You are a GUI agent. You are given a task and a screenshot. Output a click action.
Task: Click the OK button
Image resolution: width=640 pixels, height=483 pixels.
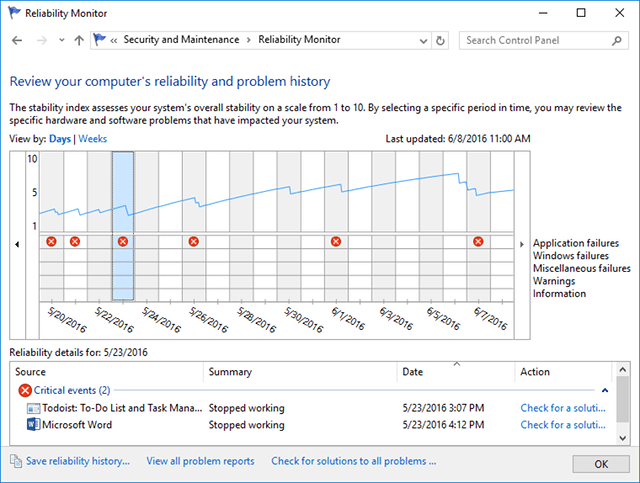(x=601, y=464)
